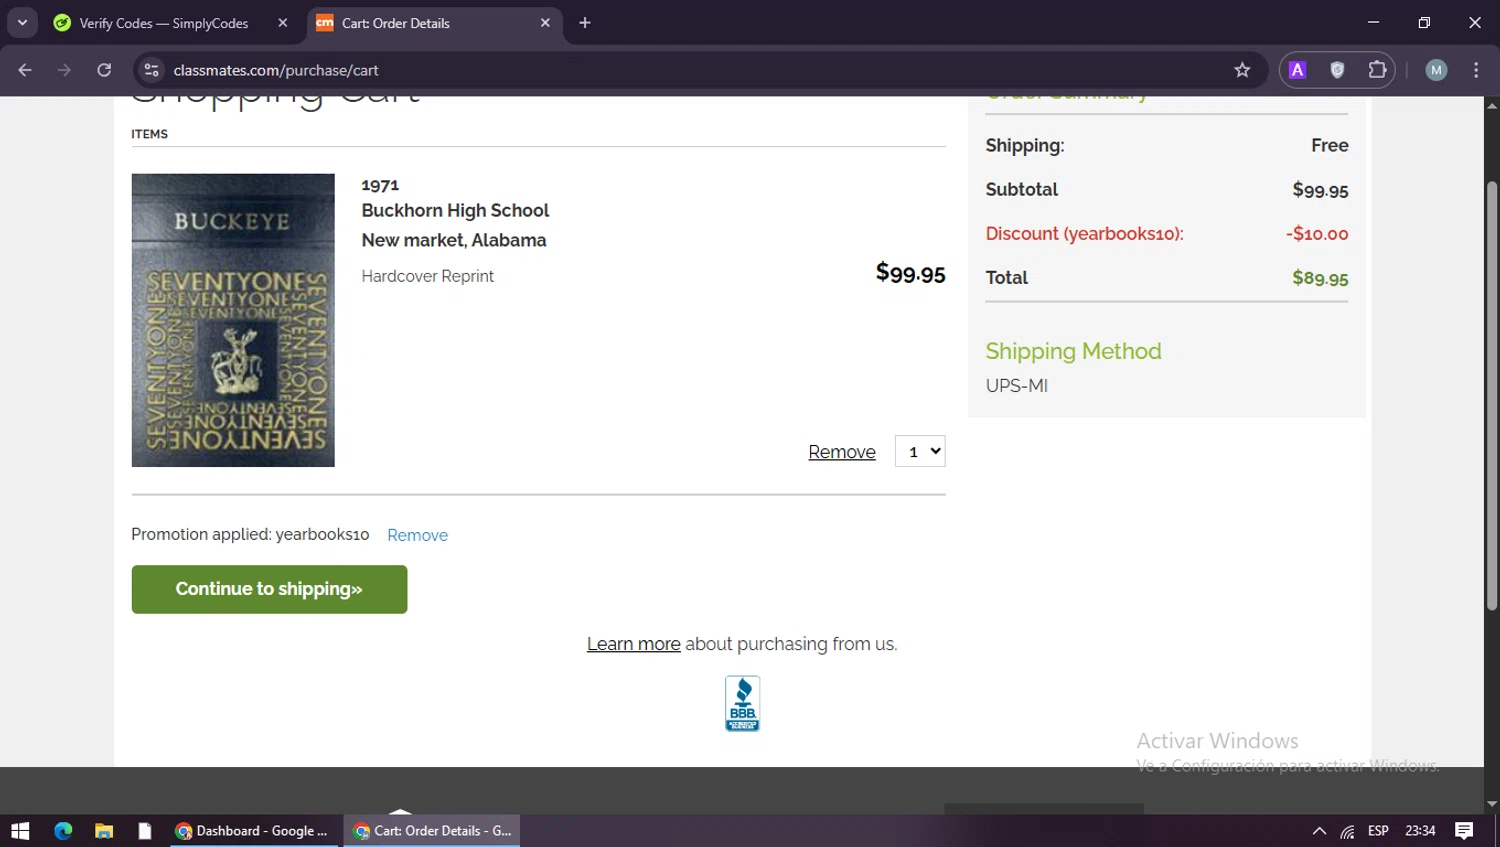Screen dimensions: 1500x847
Task: Click the scrollbar down arrow
Action: coord(1491,803)
